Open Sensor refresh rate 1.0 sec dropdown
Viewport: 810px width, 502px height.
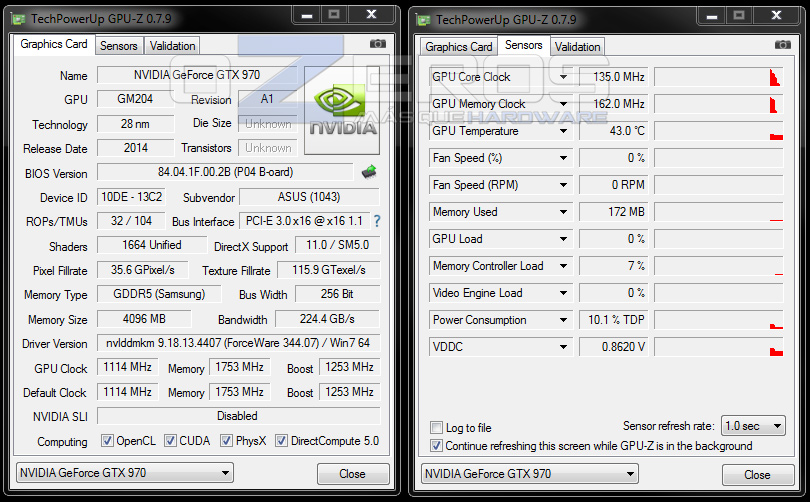(753, 426)
